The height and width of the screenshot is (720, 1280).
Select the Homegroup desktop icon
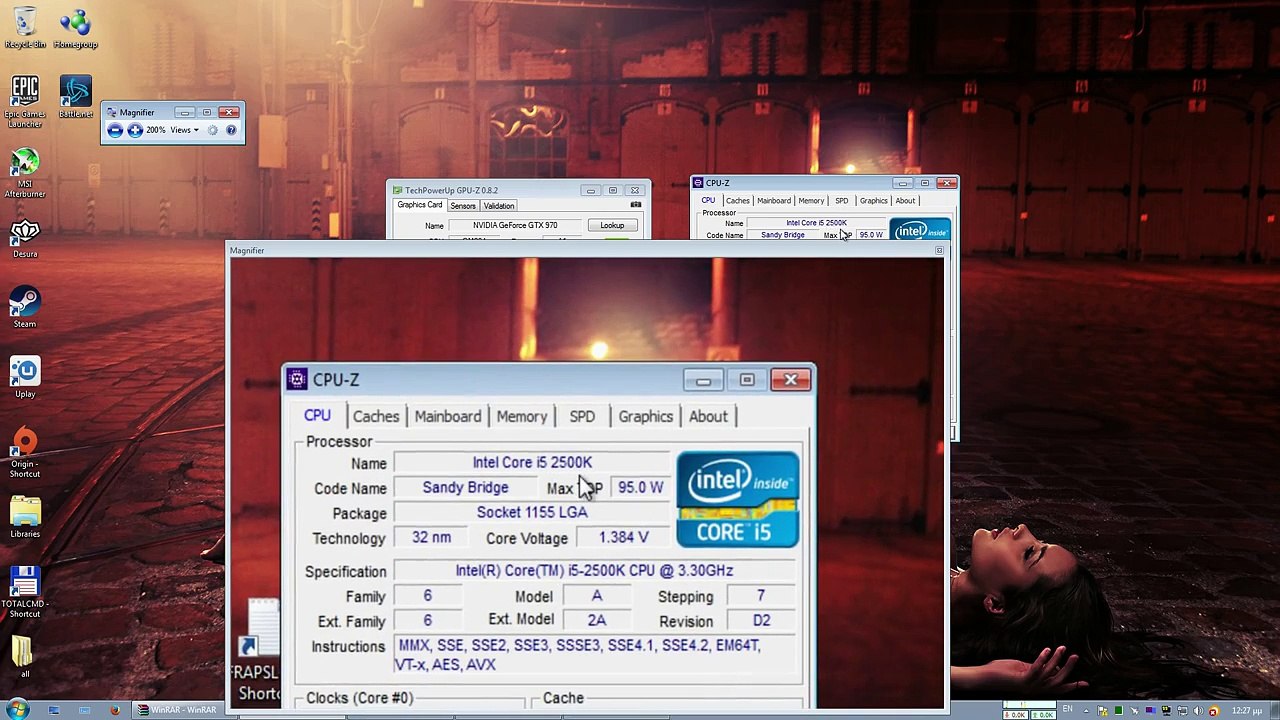click(x=75, y=27)
